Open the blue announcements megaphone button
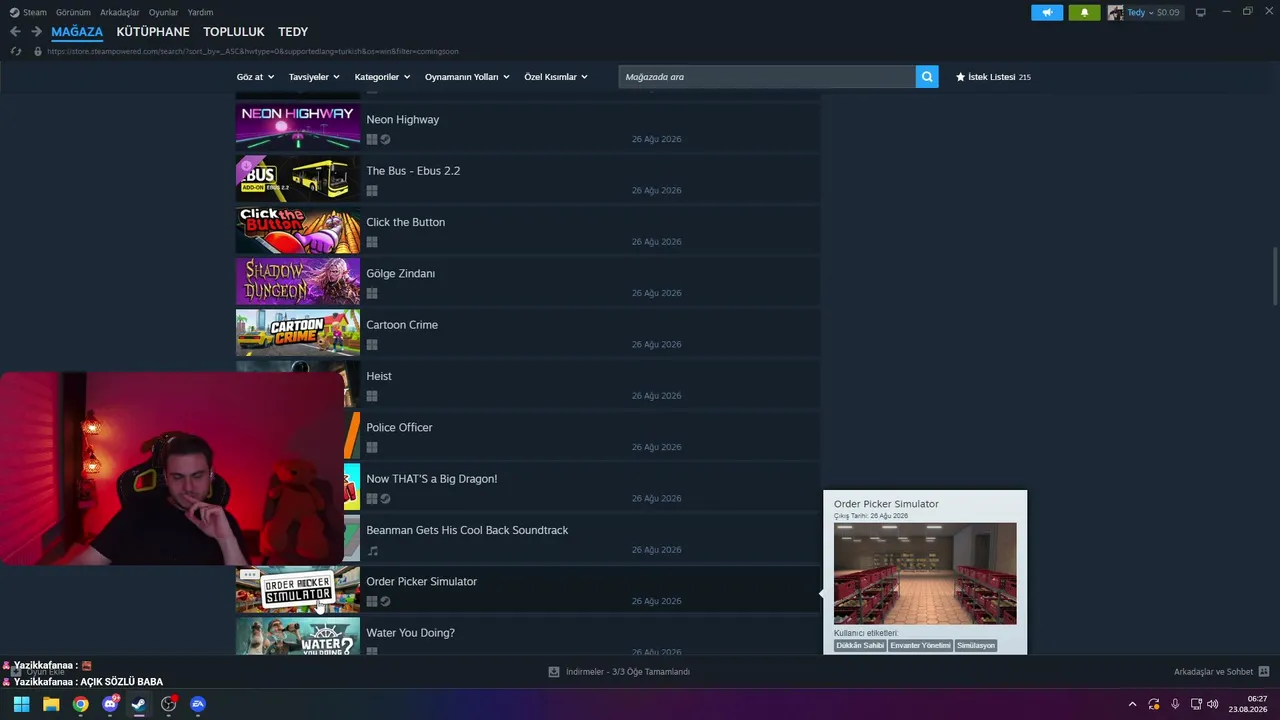Viewport: 1280px width, 720px height. (1047, 13)
